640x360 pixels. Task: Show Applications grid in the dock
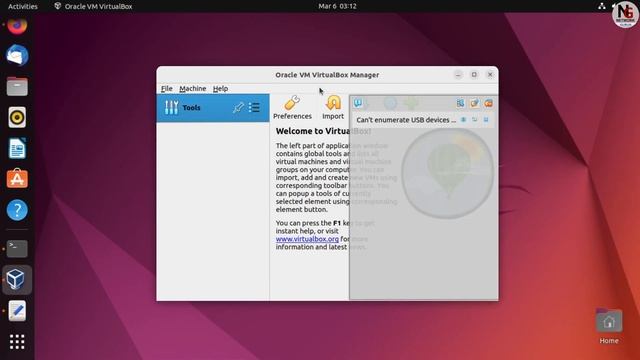tap(17, 342)
